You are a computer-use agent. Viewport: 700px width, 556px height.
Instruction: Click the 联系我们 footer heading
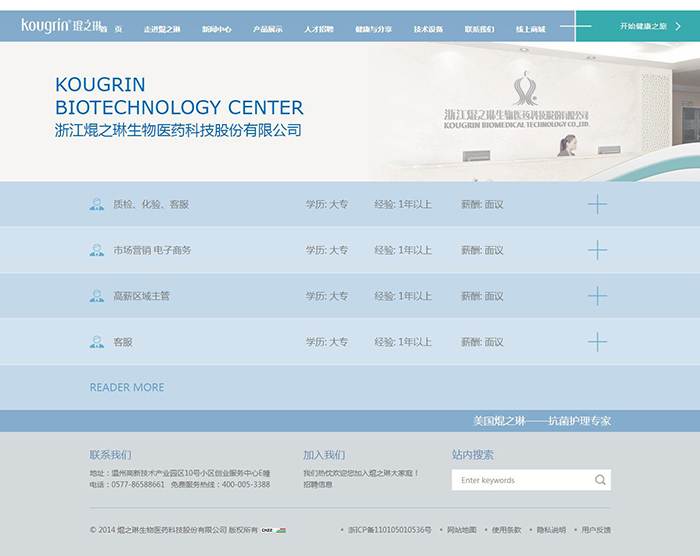110,455
